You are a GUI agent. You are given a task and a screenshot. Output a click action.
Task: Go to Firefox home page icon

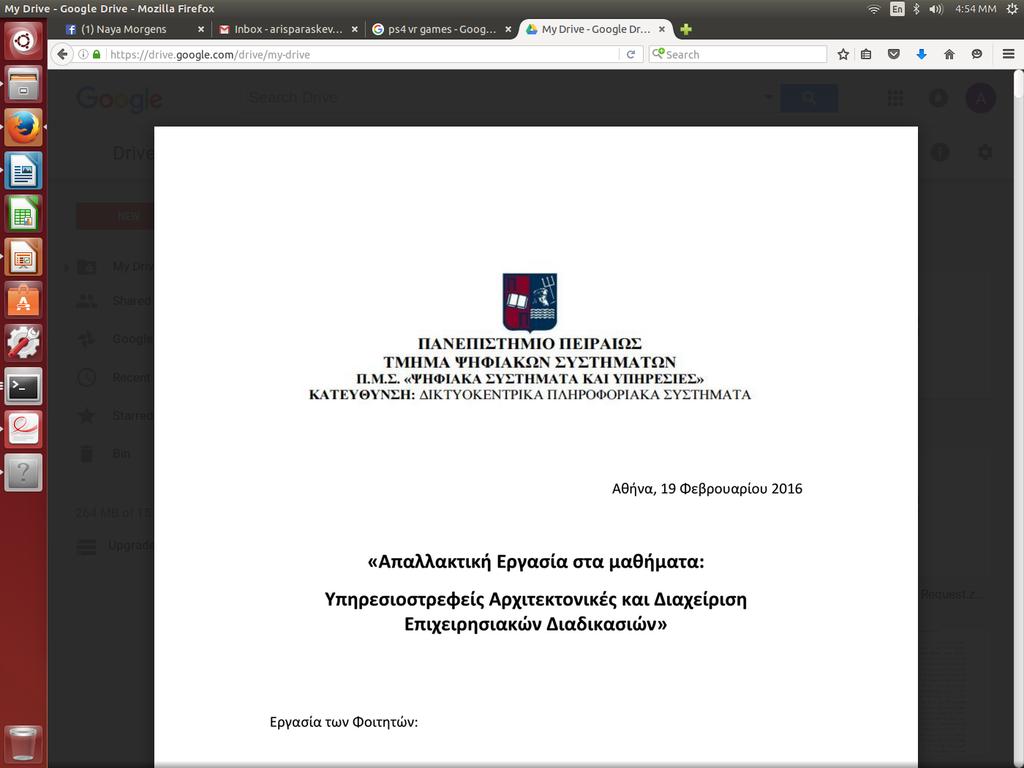(950, 54)
